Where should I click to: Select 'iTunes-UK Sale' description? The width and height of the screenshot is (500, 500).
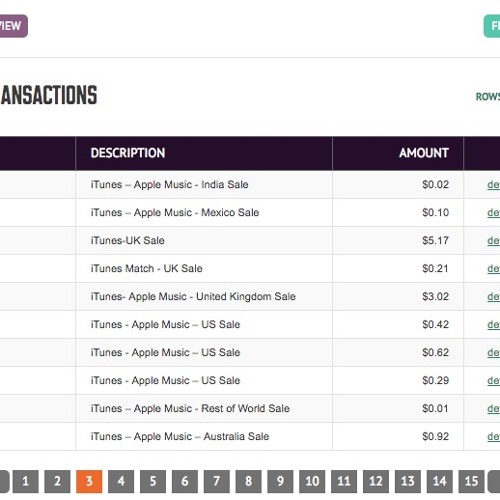128,241
